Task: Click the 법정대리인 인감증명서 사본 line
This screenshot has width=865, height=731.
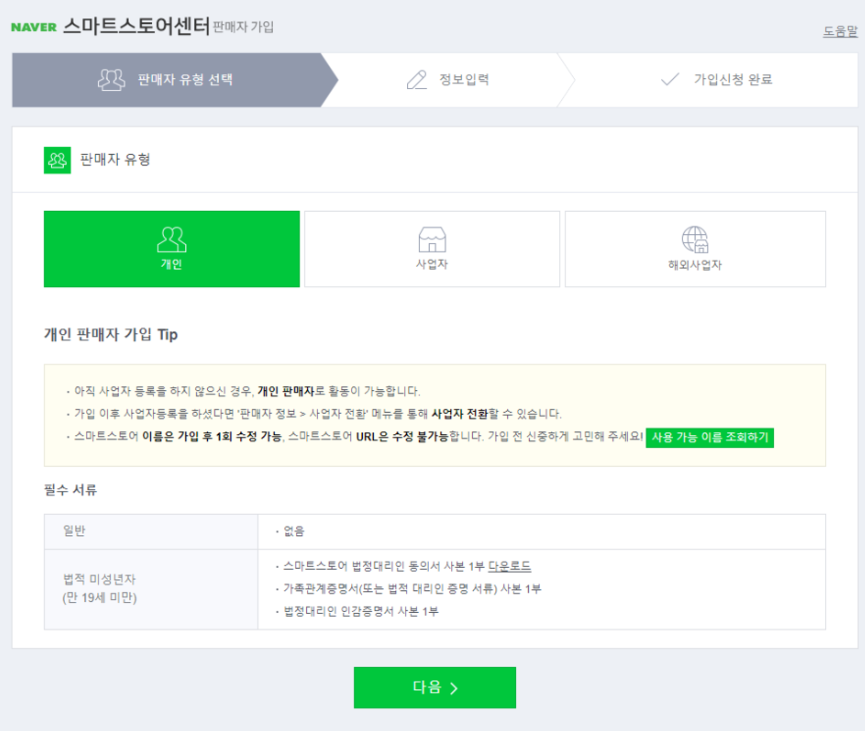Action: (361, 611)
